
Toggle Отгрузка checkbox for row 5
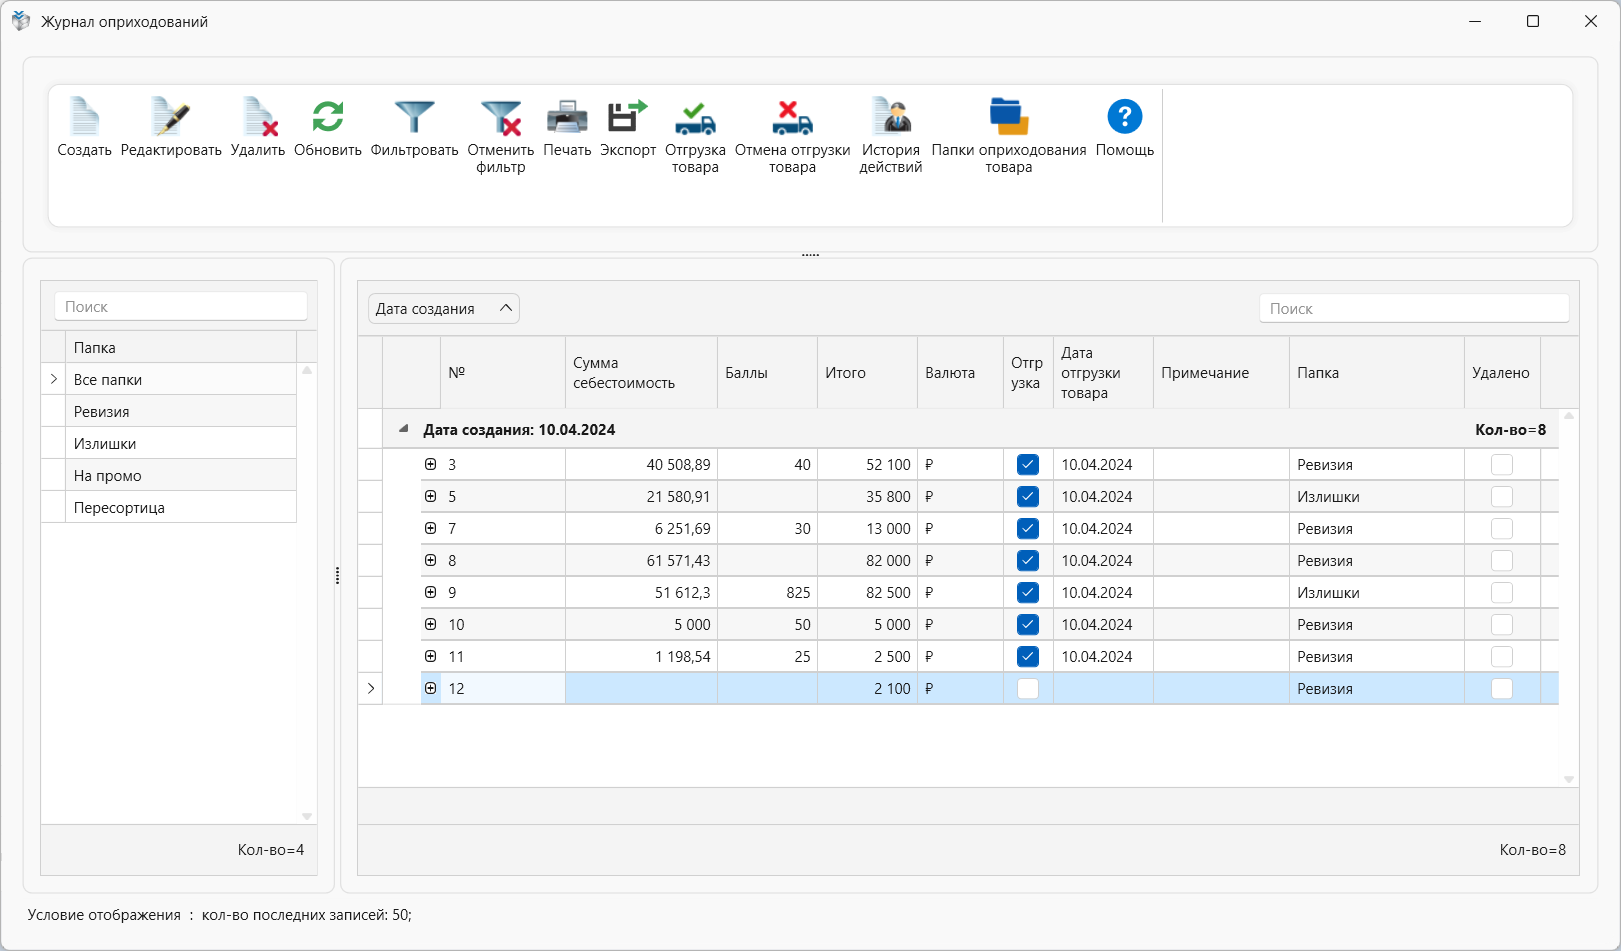click(x=1028, y=496)
